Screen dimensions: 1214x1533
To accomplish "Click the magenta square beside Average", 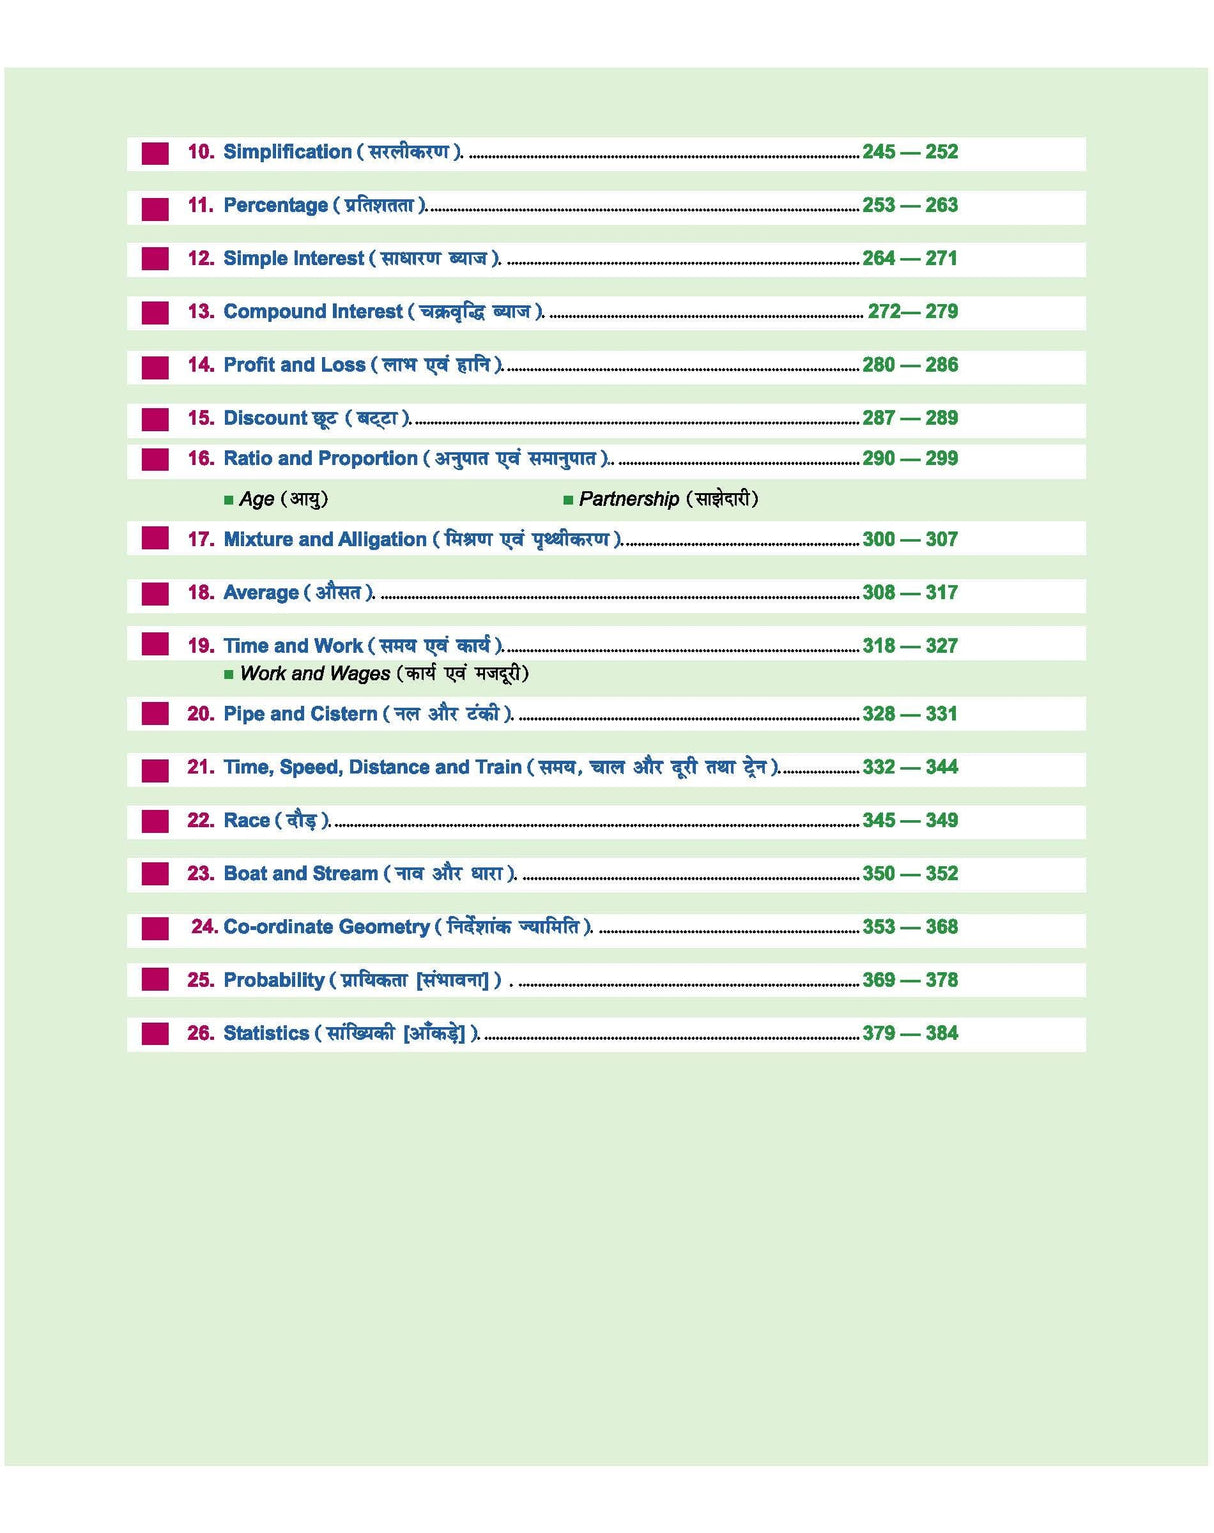I will (x=155, y=594).
